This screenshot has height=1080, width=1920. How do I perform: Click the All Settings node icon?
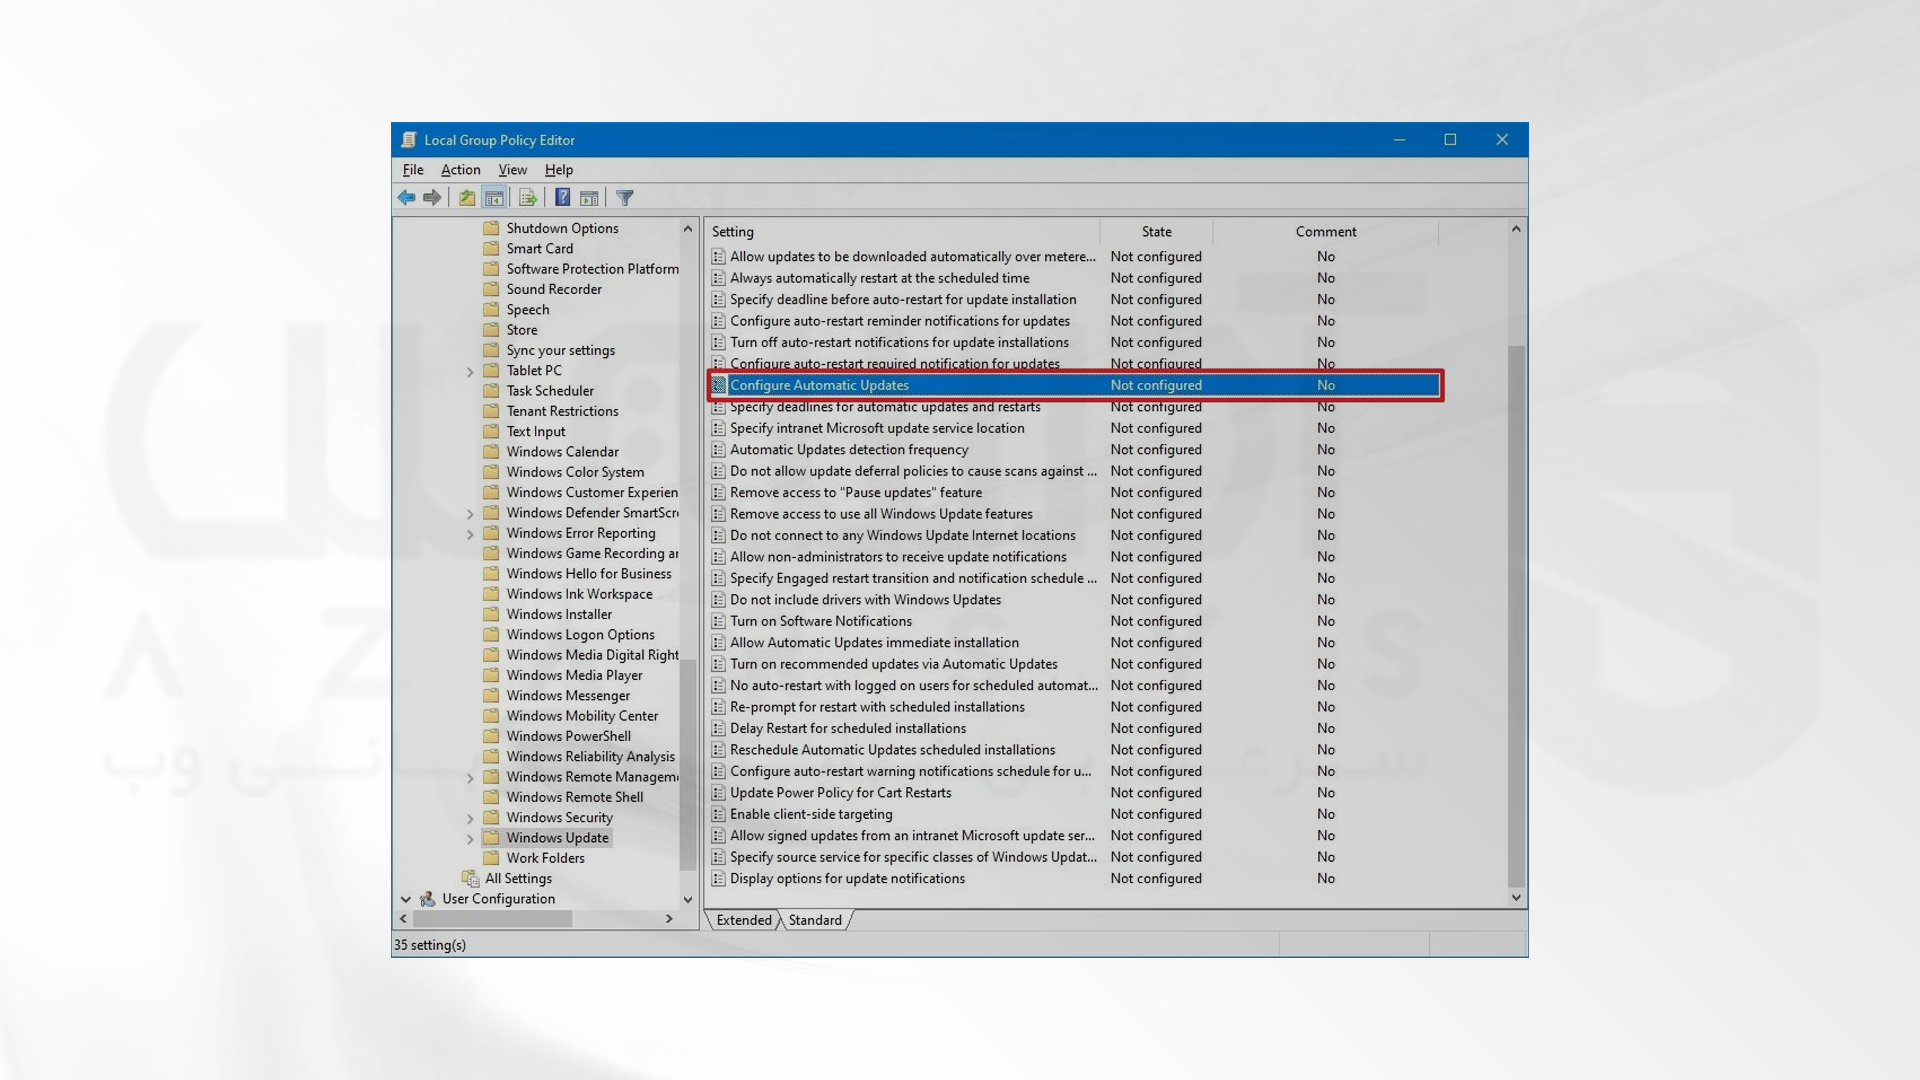[x=471, y=878]
